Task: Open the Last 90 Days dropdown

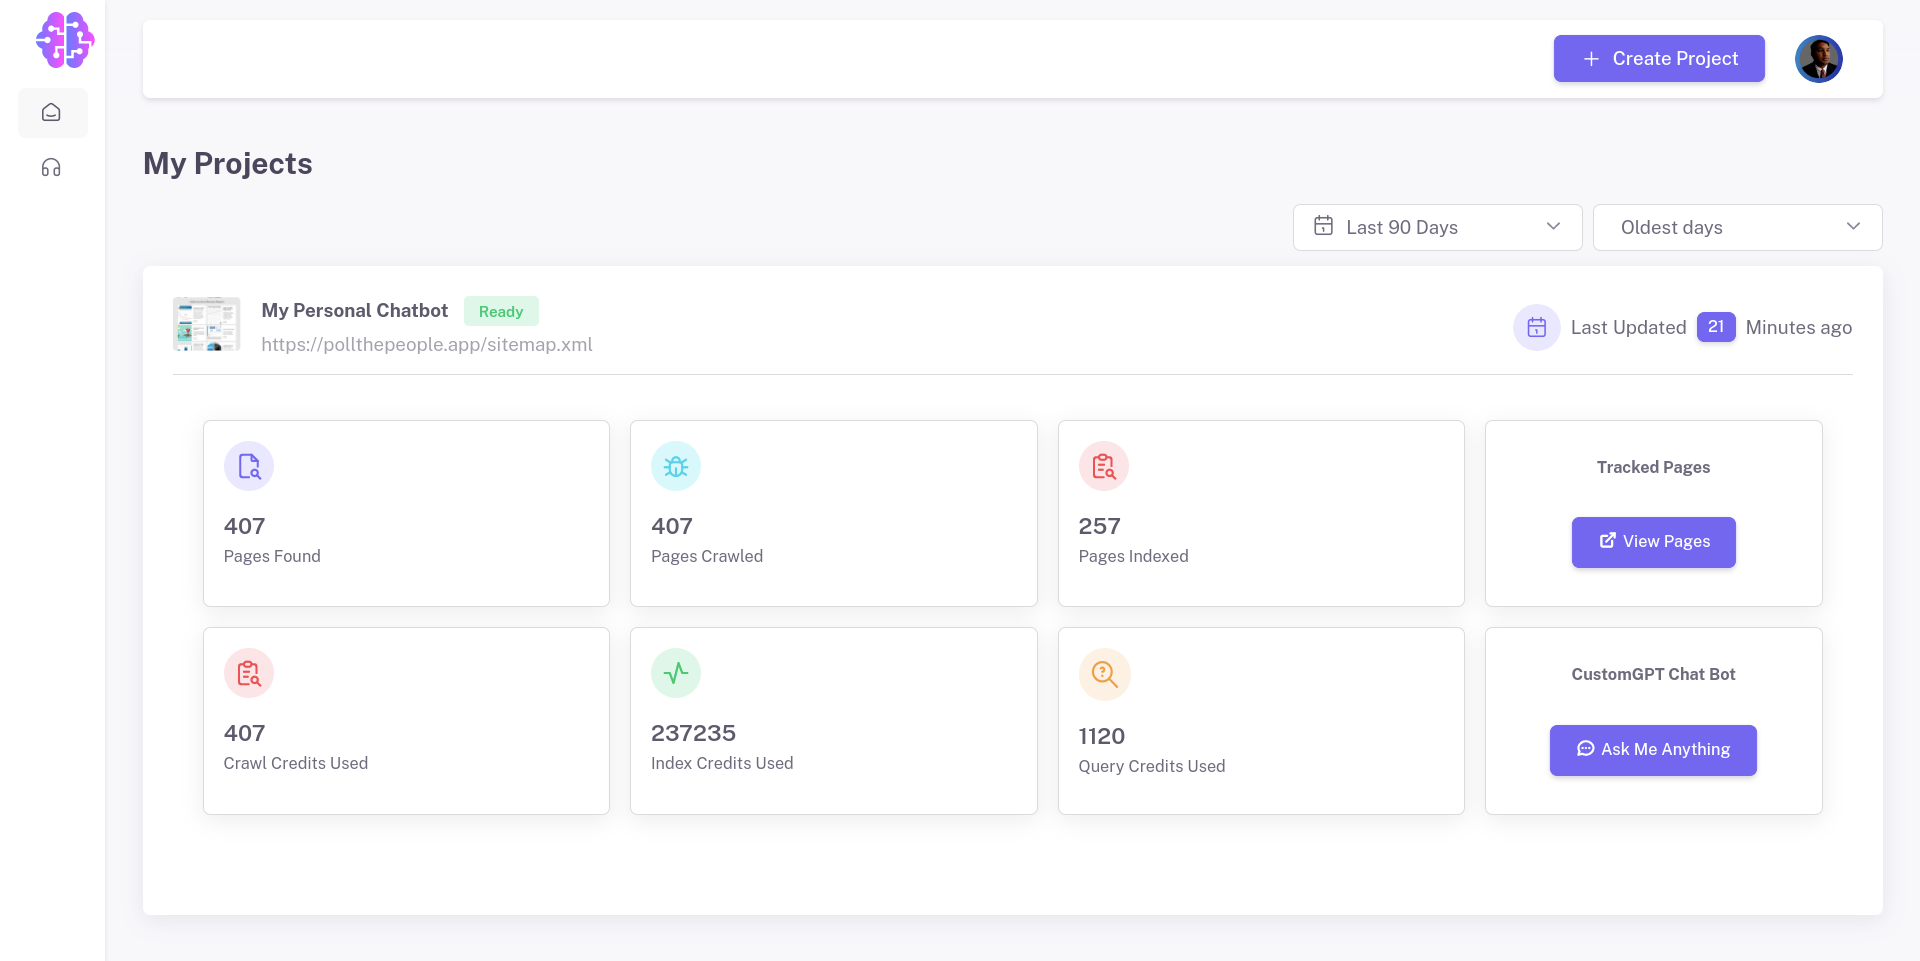Action: (x=1437, y=227)
